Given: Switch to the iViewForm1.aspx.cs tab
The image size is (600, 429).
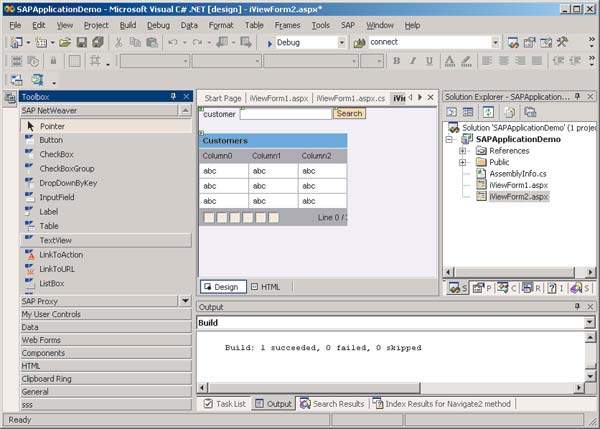Looking at the screenshot, I should (x=350, y=98).
